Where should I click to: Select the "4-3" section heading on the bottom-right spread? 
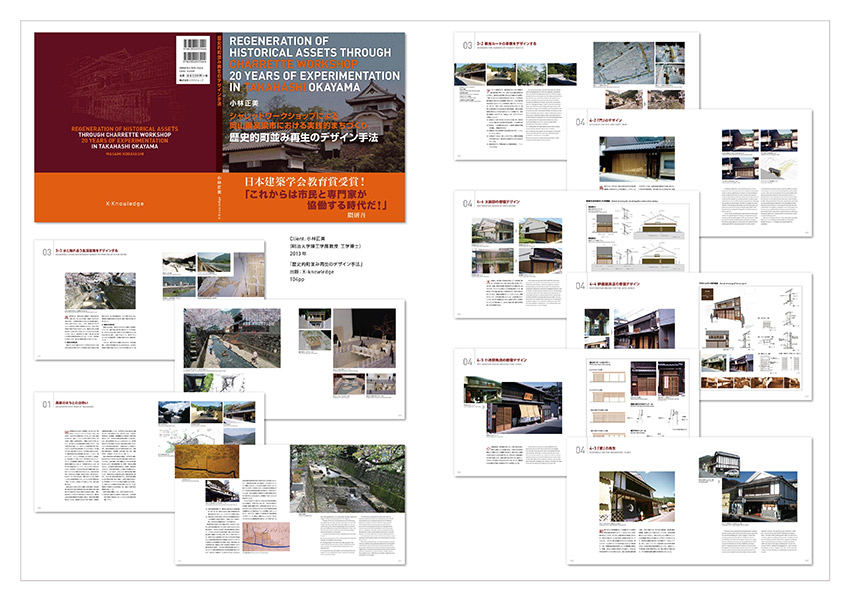click(x=603, y=449)
